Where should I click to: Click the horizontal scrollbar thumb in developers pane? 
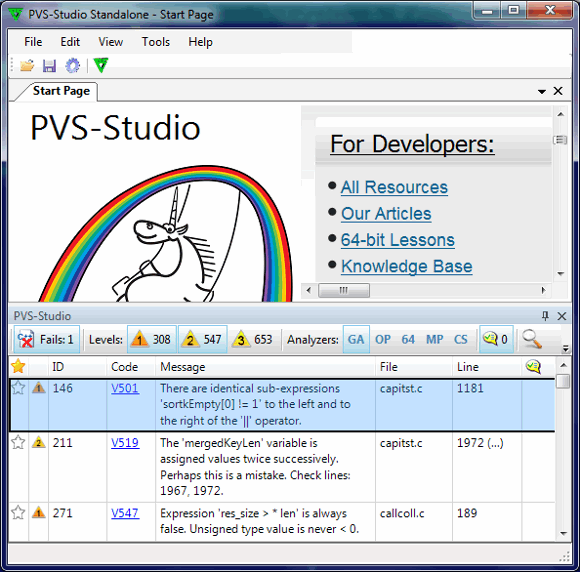point(344,290)
